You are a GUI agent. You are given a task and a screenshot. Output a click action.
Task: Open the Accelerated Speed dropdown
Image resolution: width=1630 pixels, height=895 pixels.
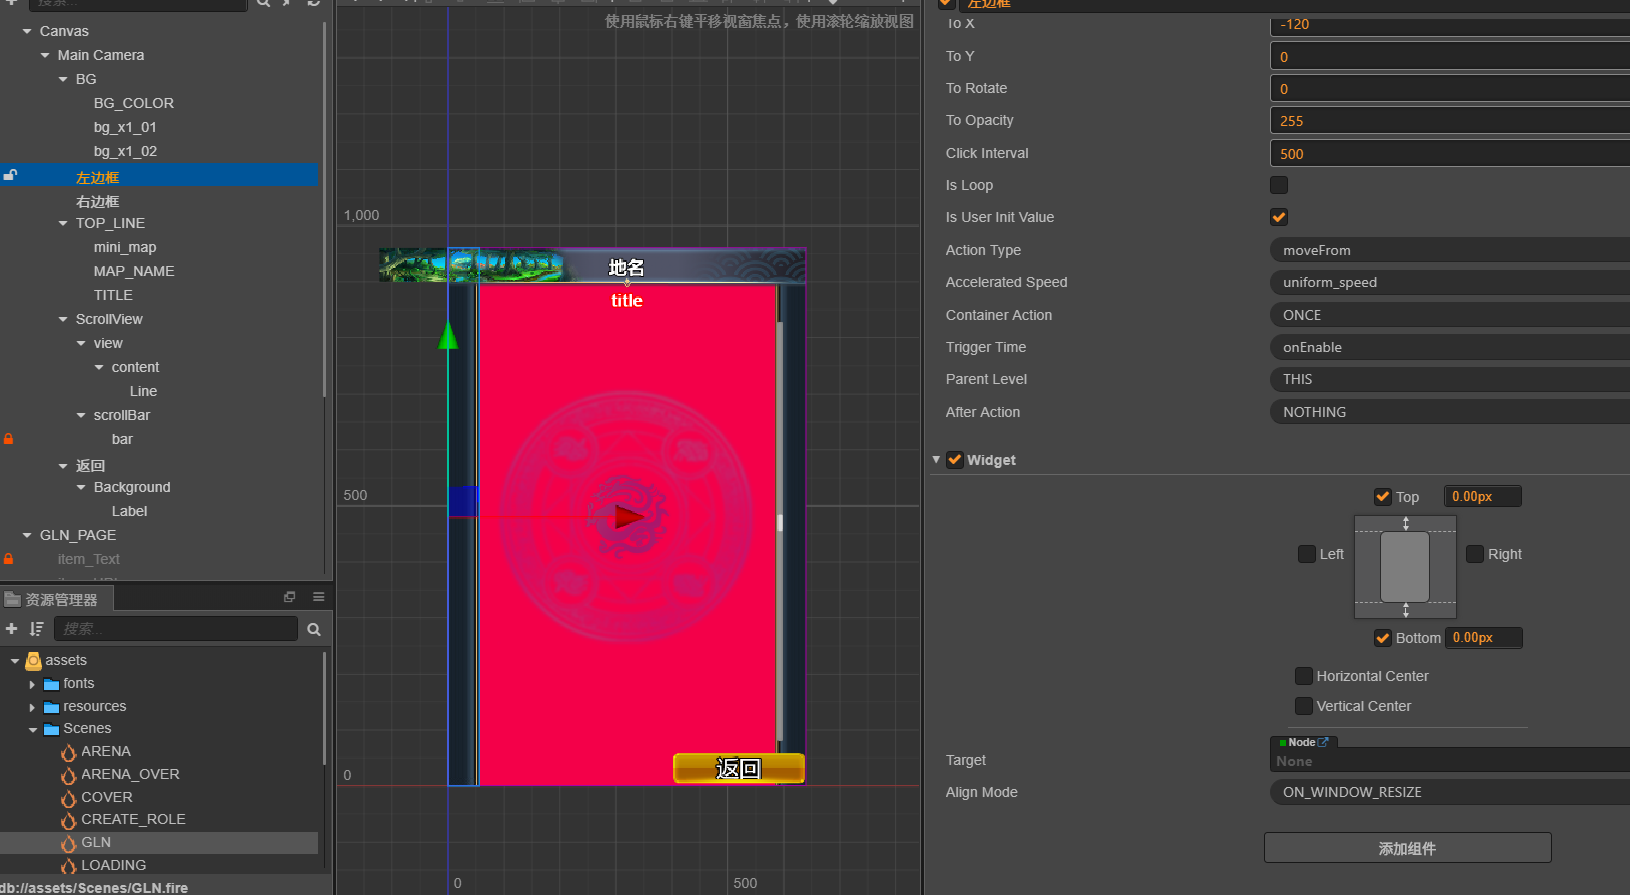1450,282
